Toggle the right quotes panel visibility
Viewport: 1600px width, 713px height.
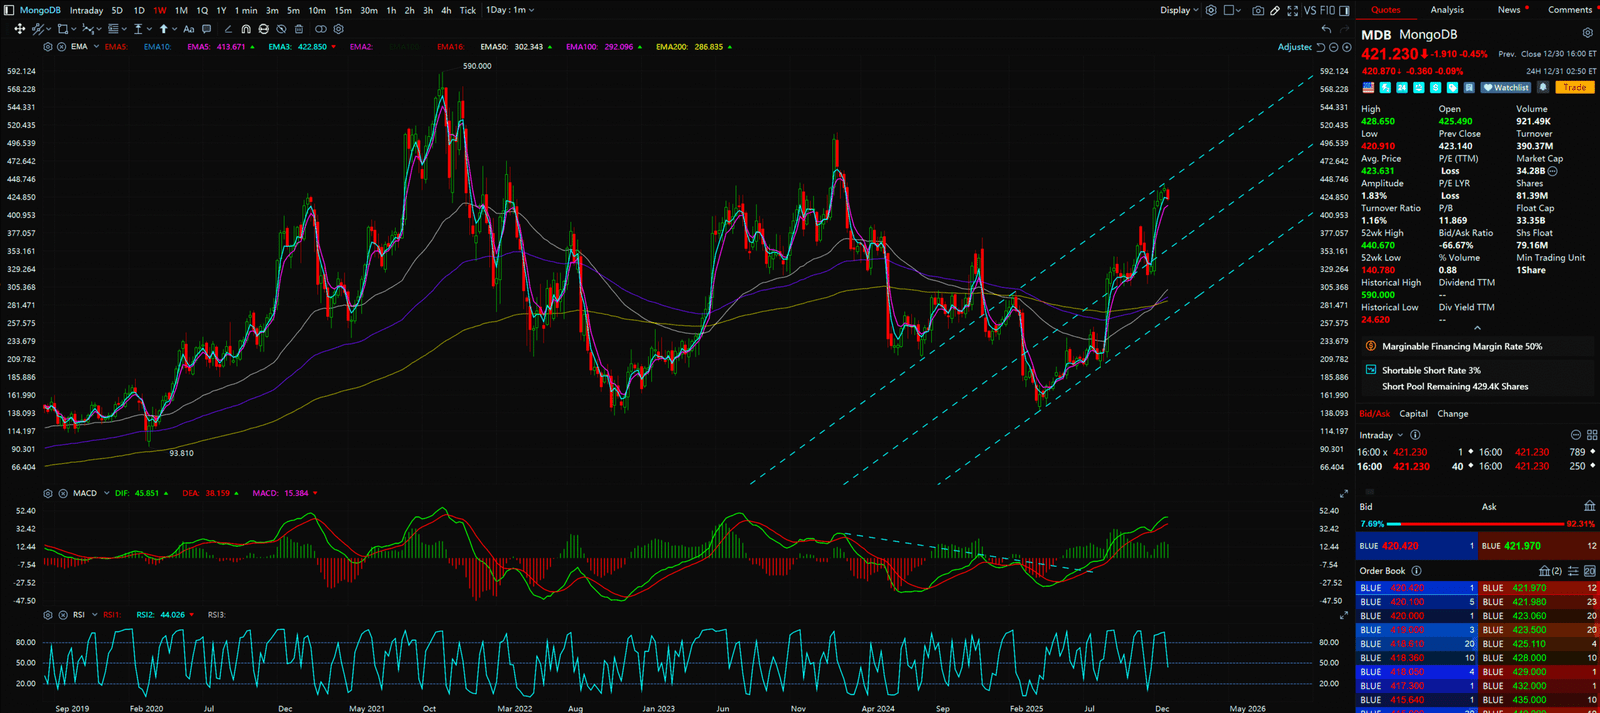pos(1345,10)
